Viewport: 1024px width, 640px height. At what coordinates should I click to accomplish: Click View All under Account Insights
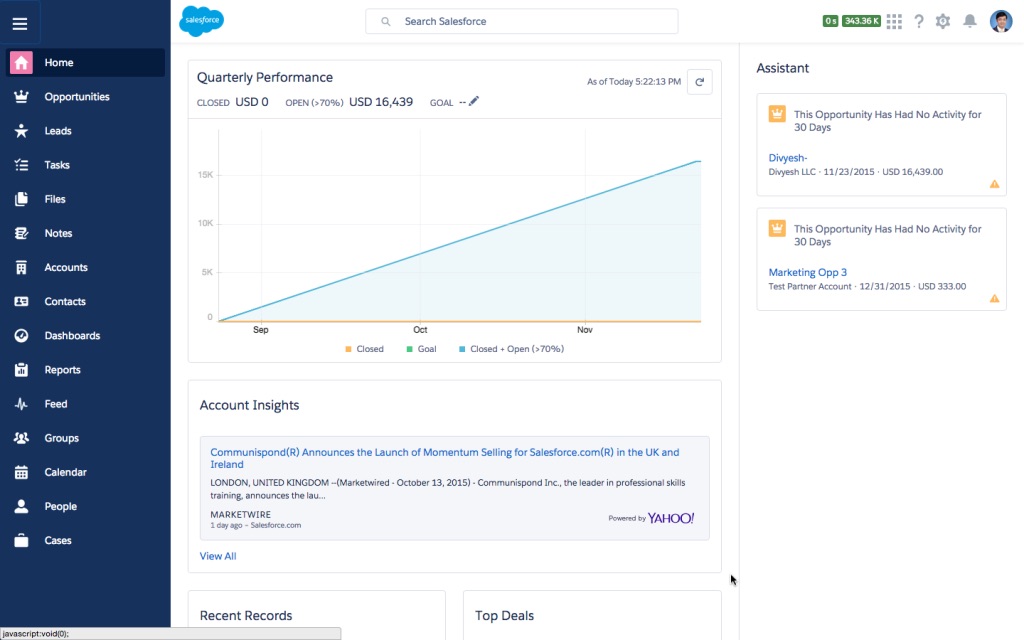[x=218, y=556]
